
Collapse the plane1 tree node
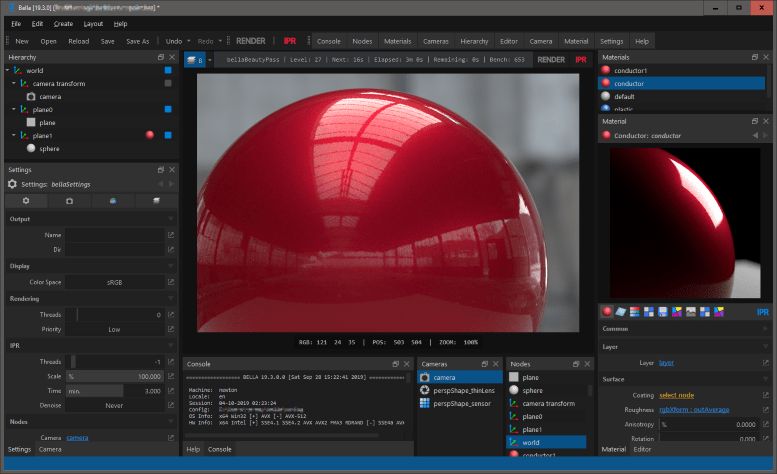[14, 134]
